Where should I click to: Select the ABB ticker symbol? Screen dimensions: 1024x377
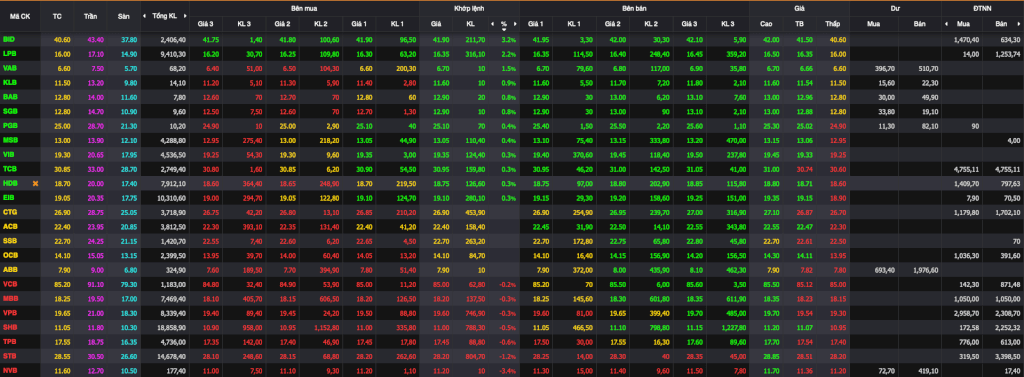[10, 269]
